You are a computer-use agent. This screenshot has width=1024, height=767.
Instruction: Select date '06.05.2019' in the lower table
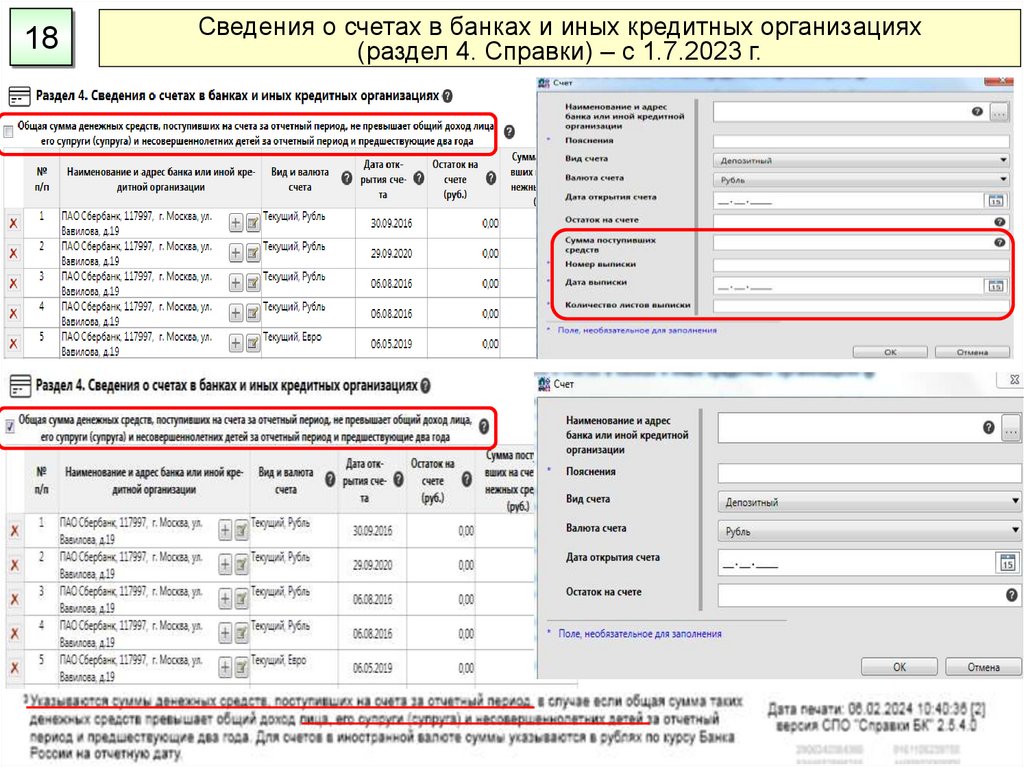click(372, 668)
